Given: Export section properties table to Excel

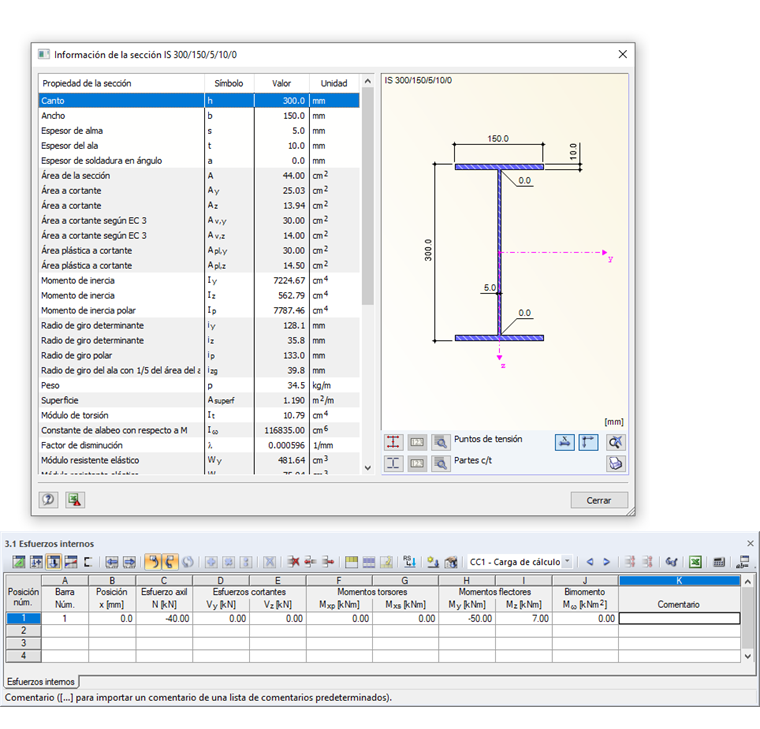Looking at the screenshot, I should click(x=75, y=500).
